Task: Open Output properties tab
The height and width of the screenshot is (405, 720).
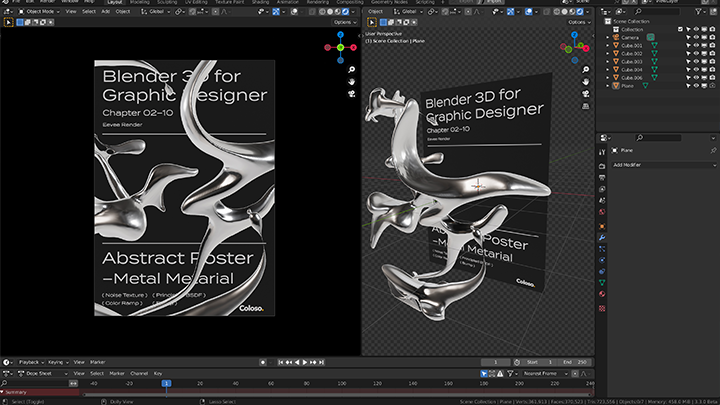Action: 602,178
